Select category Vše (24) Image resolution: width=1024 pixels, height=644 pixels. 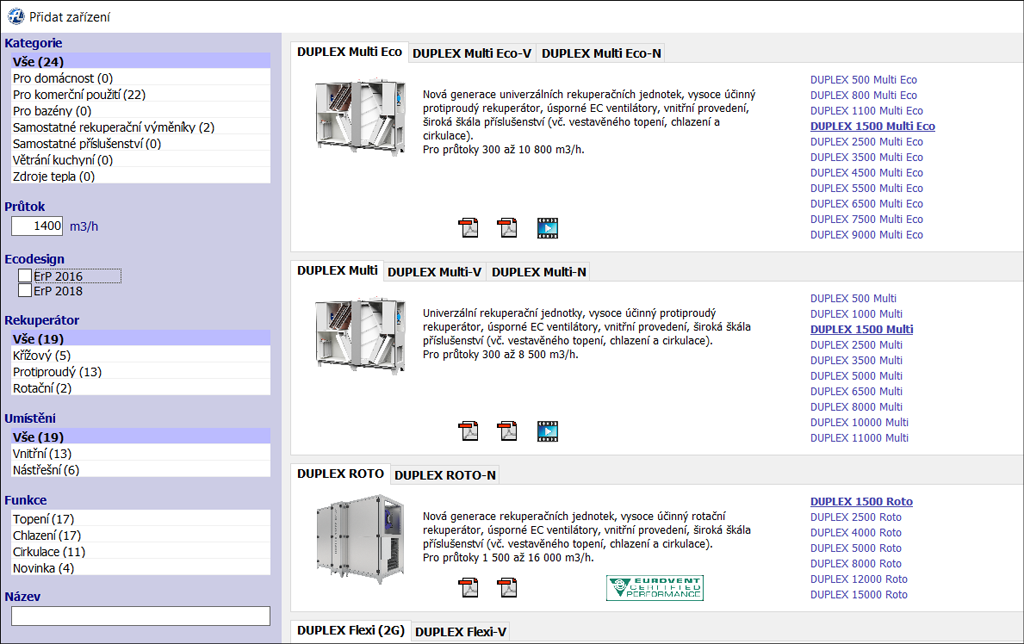coord(140,61)
